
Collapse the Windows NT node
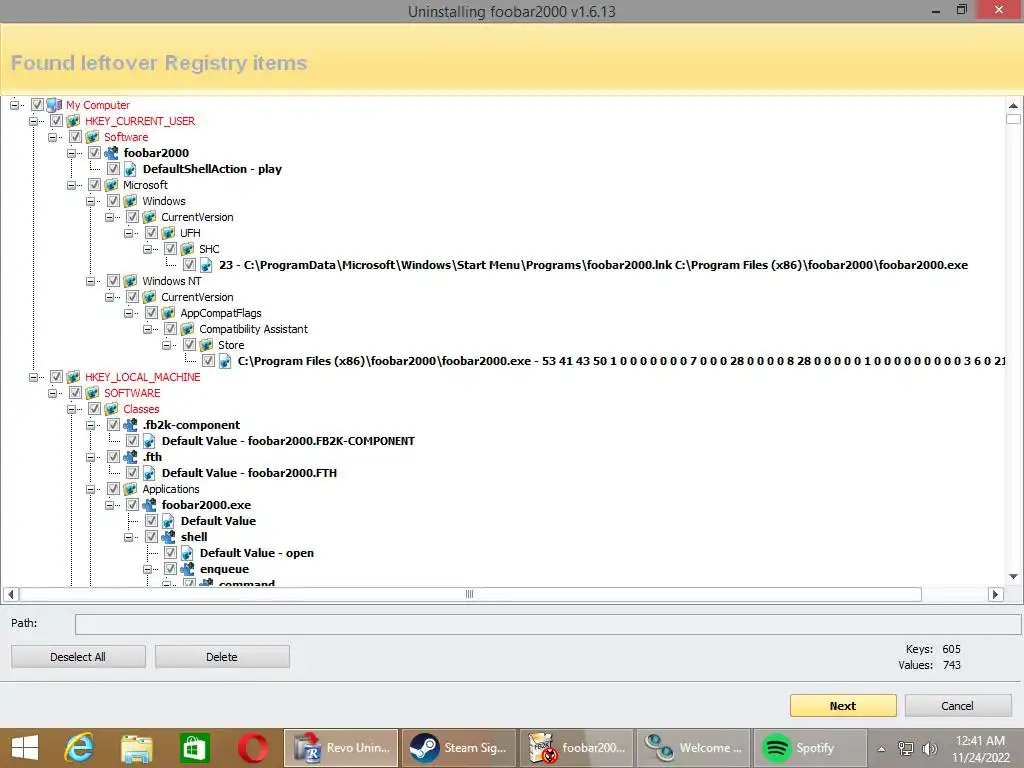pos(89,281)
